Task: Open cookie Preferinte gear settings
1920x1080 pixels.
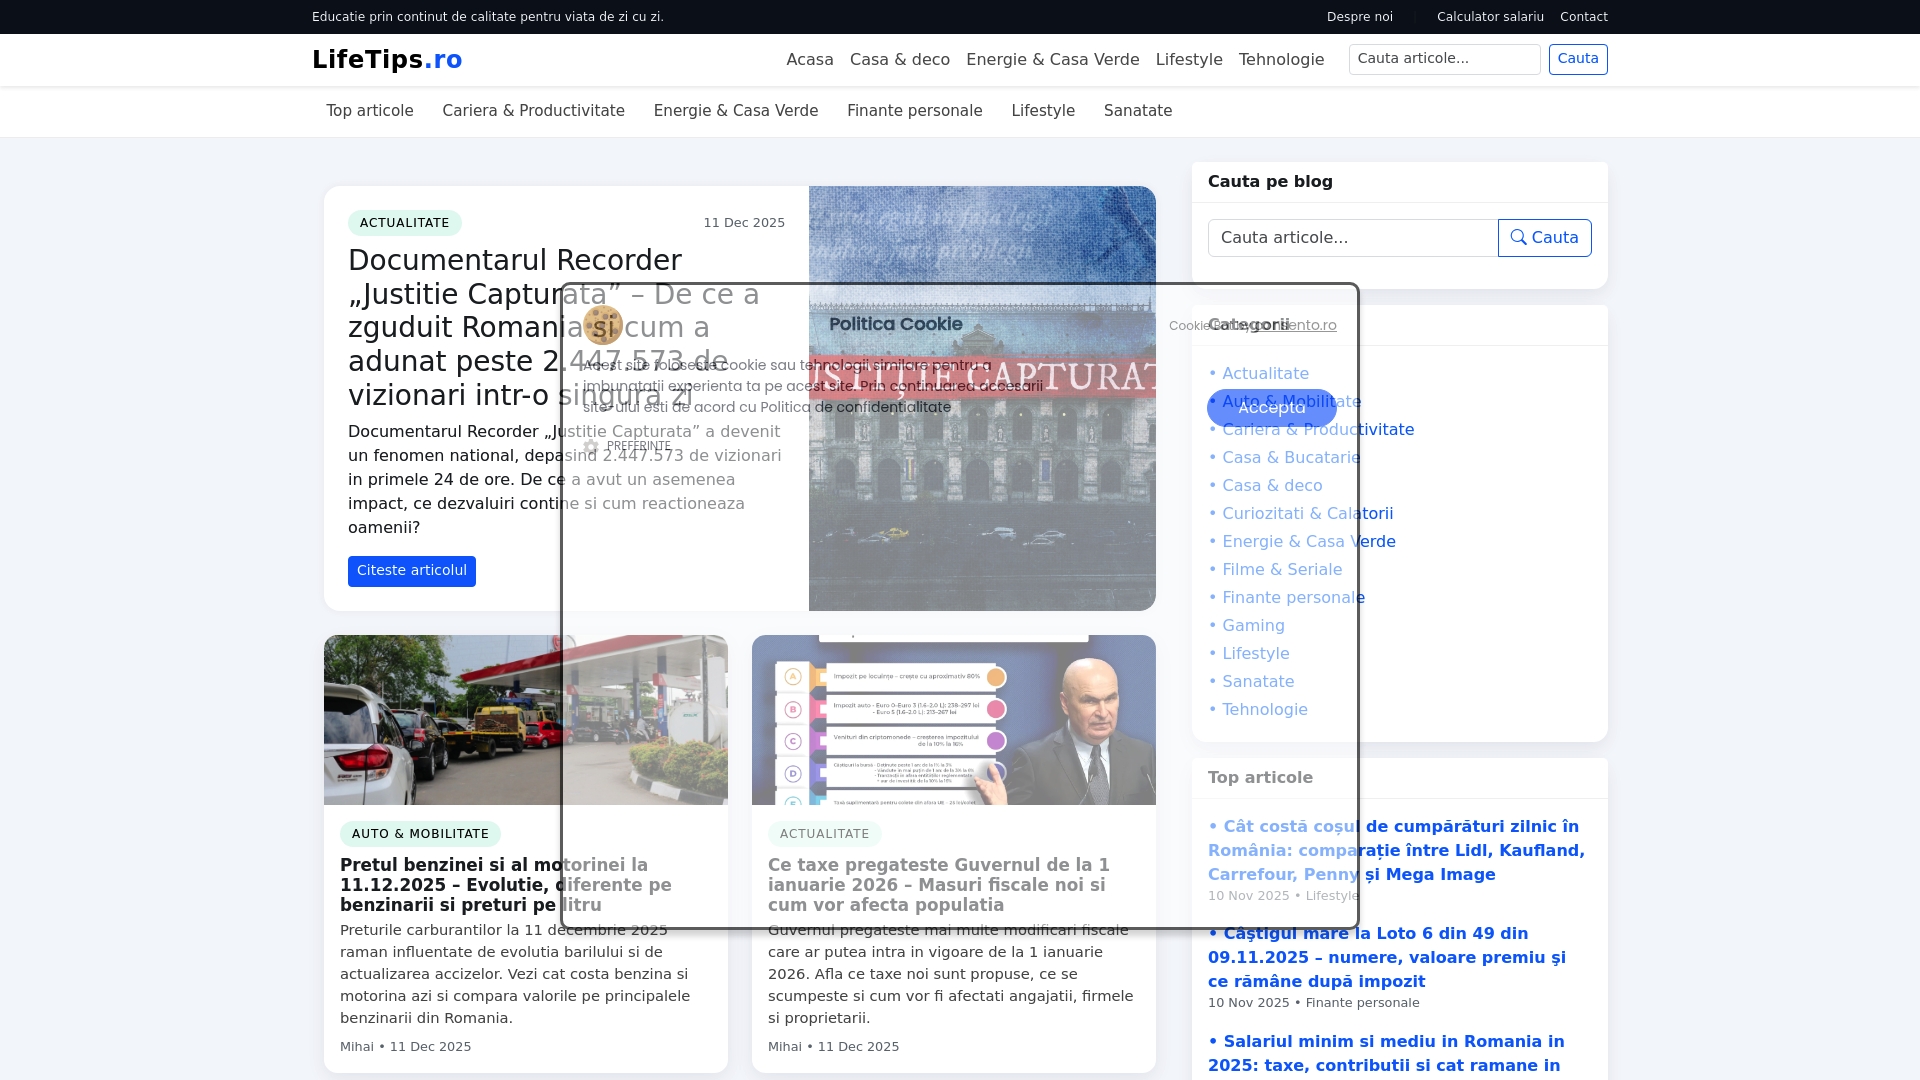Action: 628,446
